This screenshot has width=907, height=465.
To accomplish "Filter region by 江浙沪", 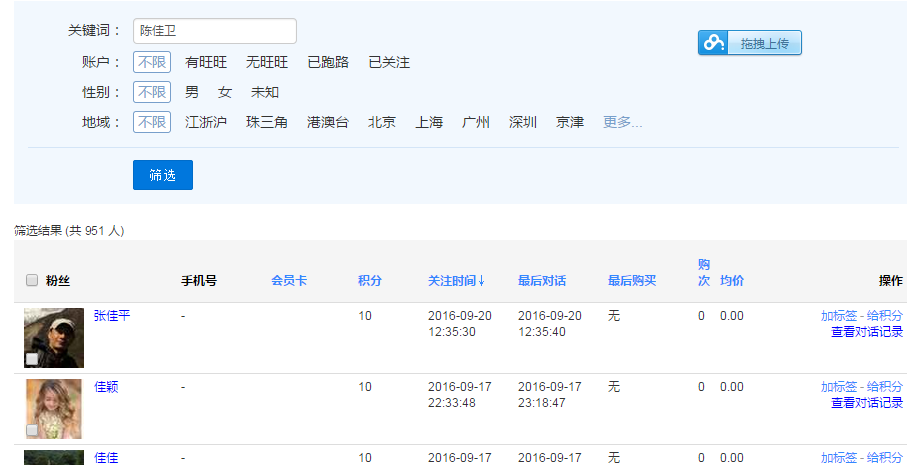I will point(206,122).
